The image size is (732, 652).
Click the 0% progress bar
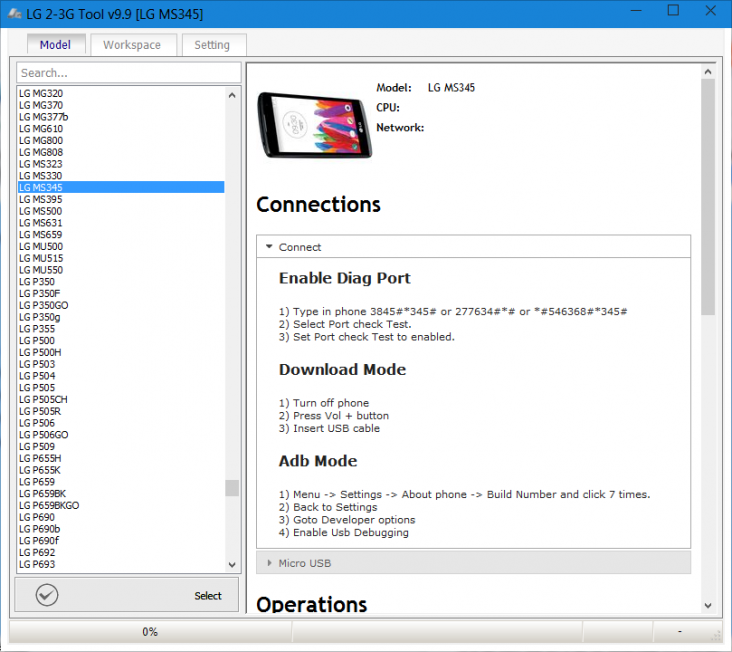(x=150, y=632)
